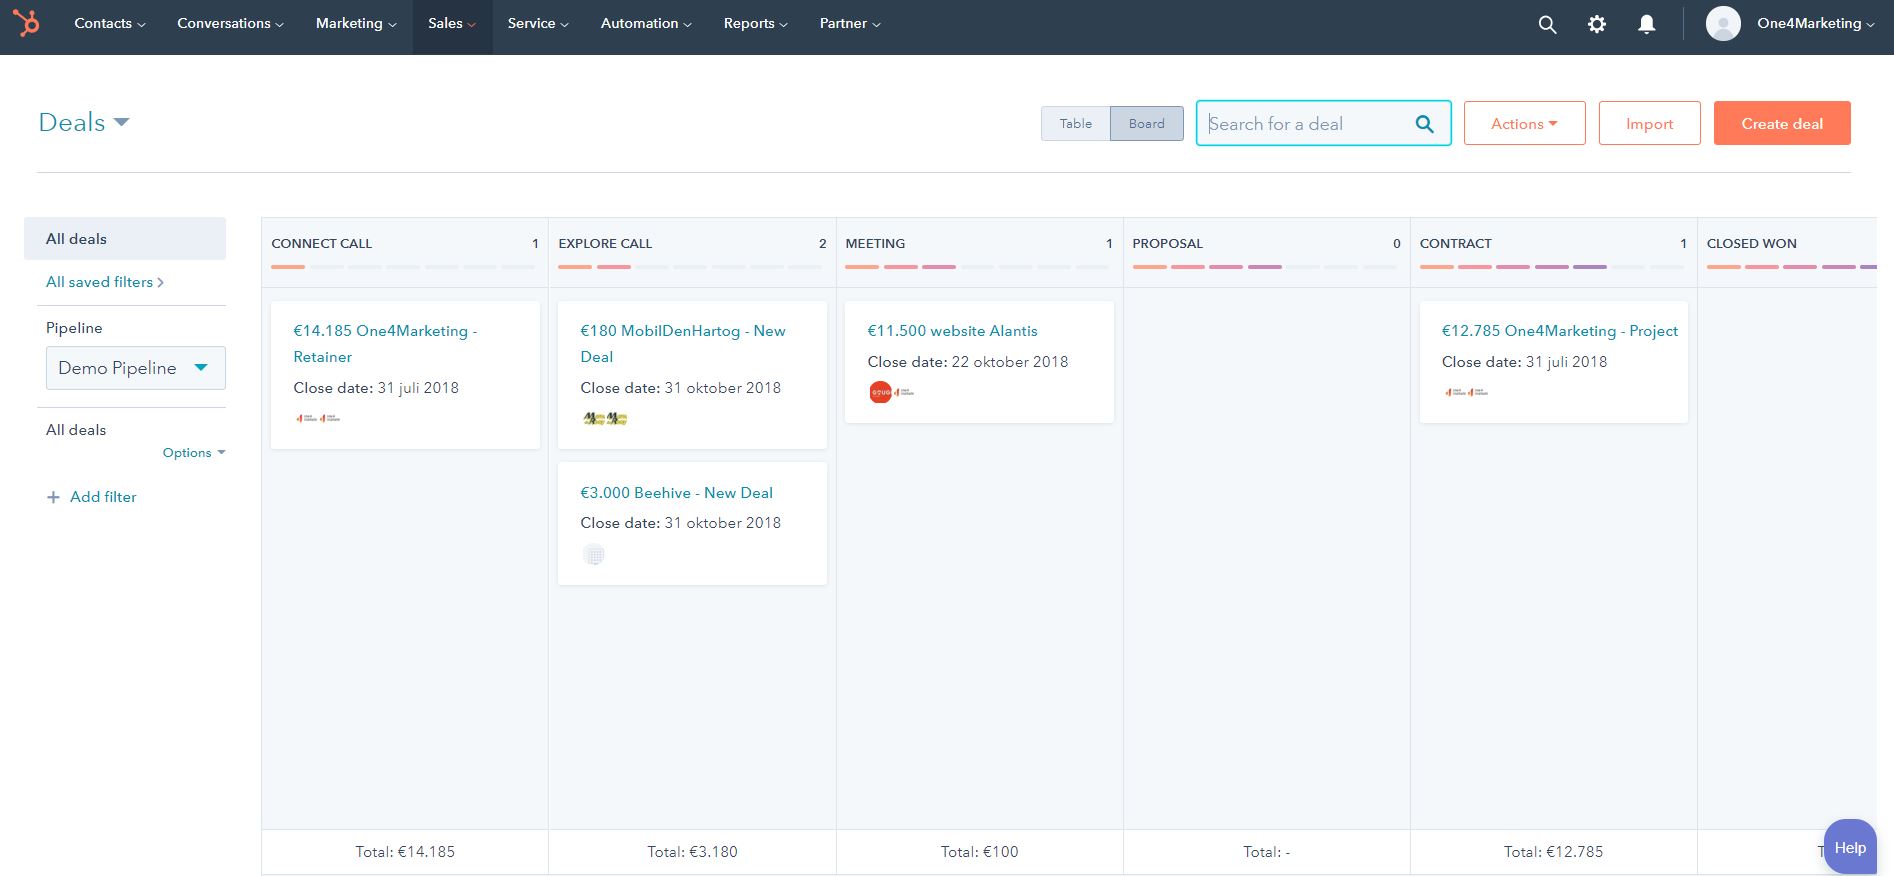Open the Demo Pipeline selector
1894x876 pixels.
[x=136, y=368]
